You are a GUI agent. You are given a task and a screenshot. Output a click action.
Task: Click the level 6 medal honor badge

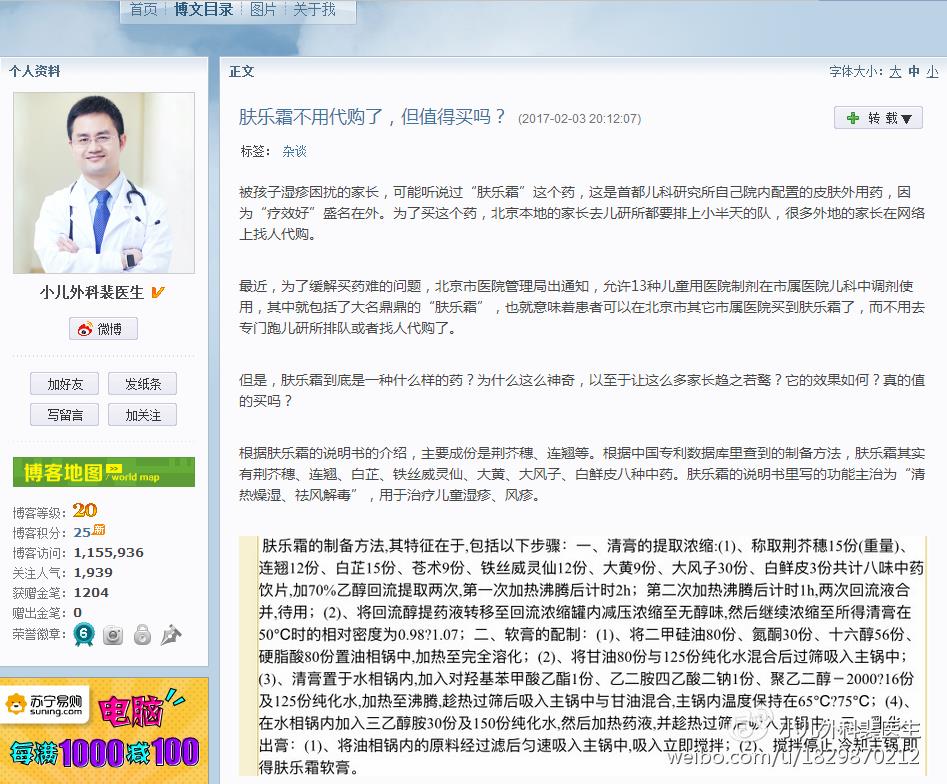pyautogui.click(x=84, y=633)
